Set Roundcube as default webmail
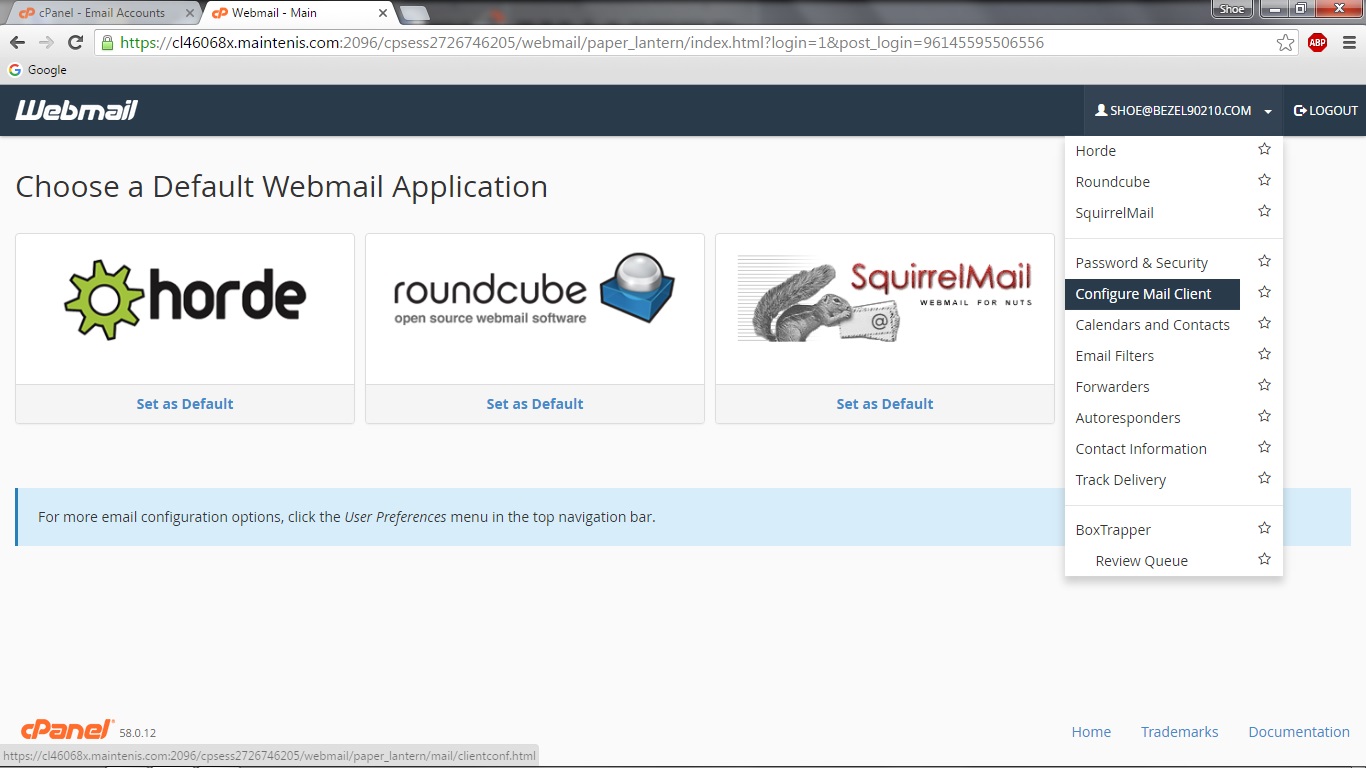Screen dimensions: 1366x768 pyautogui.click(x=535, y=404)
